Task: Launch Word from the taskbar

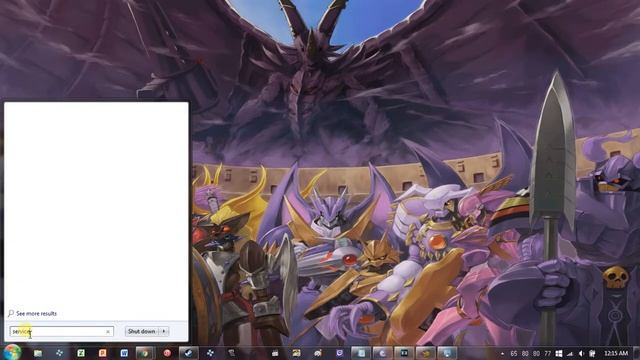Action: [124, 353]
